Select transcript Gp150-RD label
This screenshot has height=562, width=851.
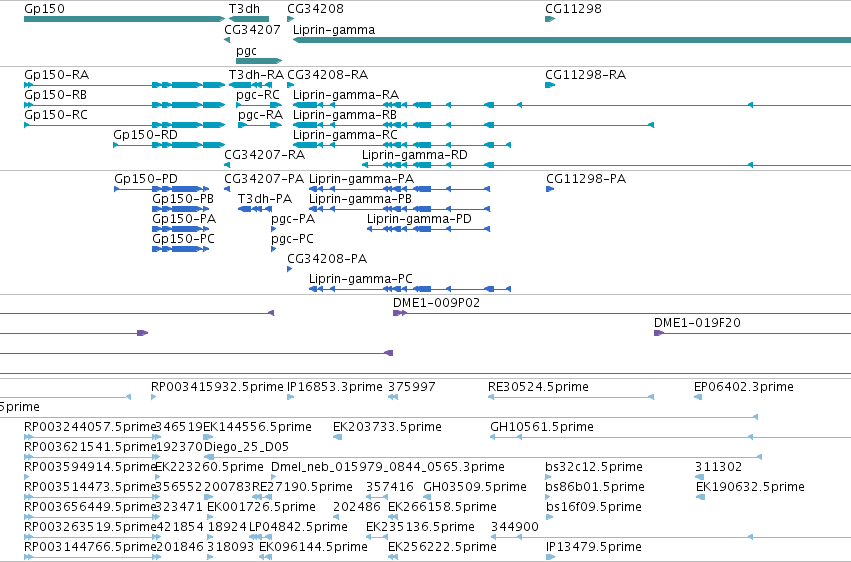coord(145,135)
